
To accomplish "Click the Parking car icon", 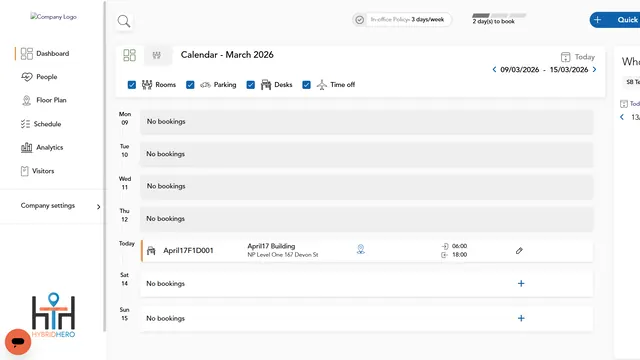I will [205, 85].
